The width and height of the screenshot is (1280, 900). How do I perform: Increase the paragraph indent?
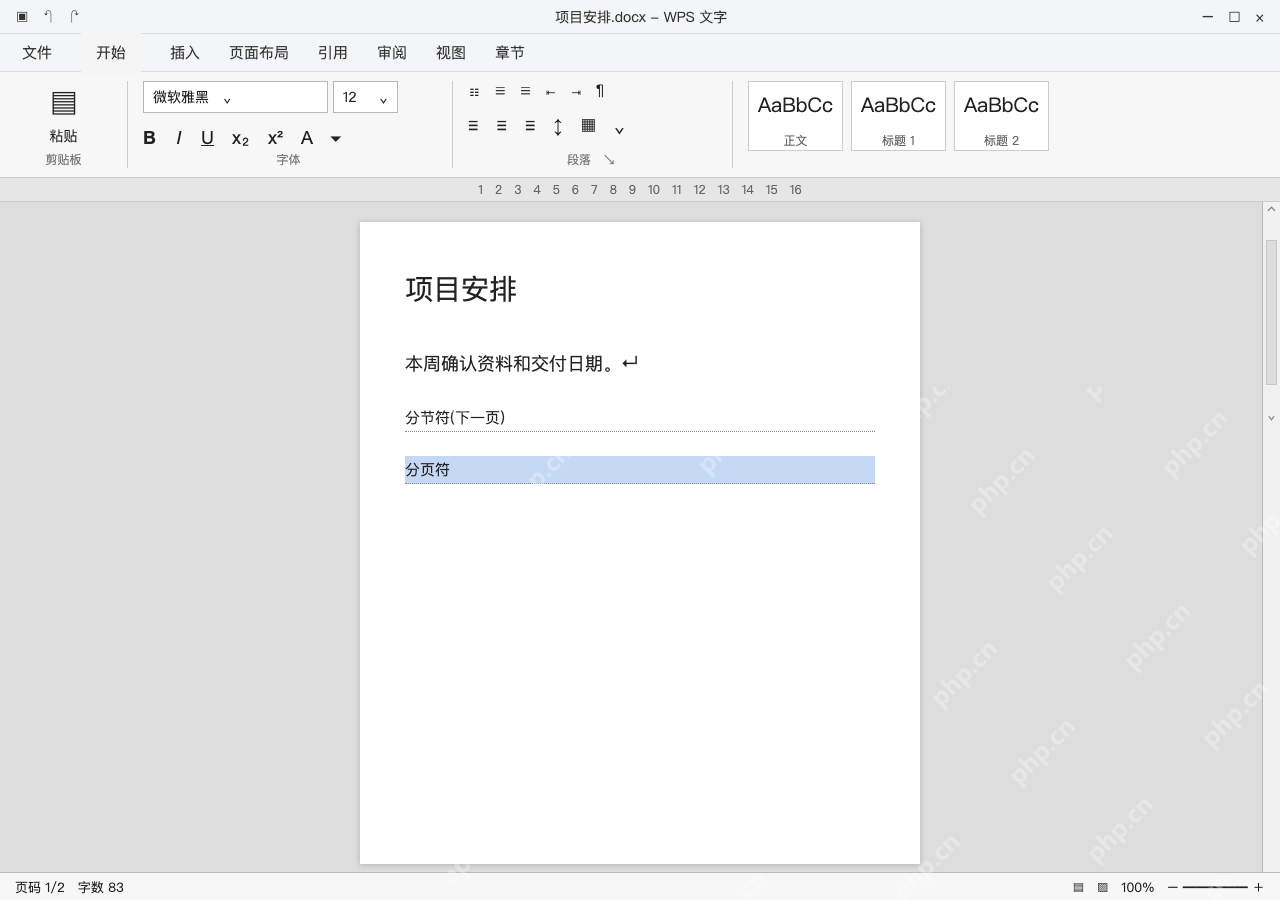point(576,92)
